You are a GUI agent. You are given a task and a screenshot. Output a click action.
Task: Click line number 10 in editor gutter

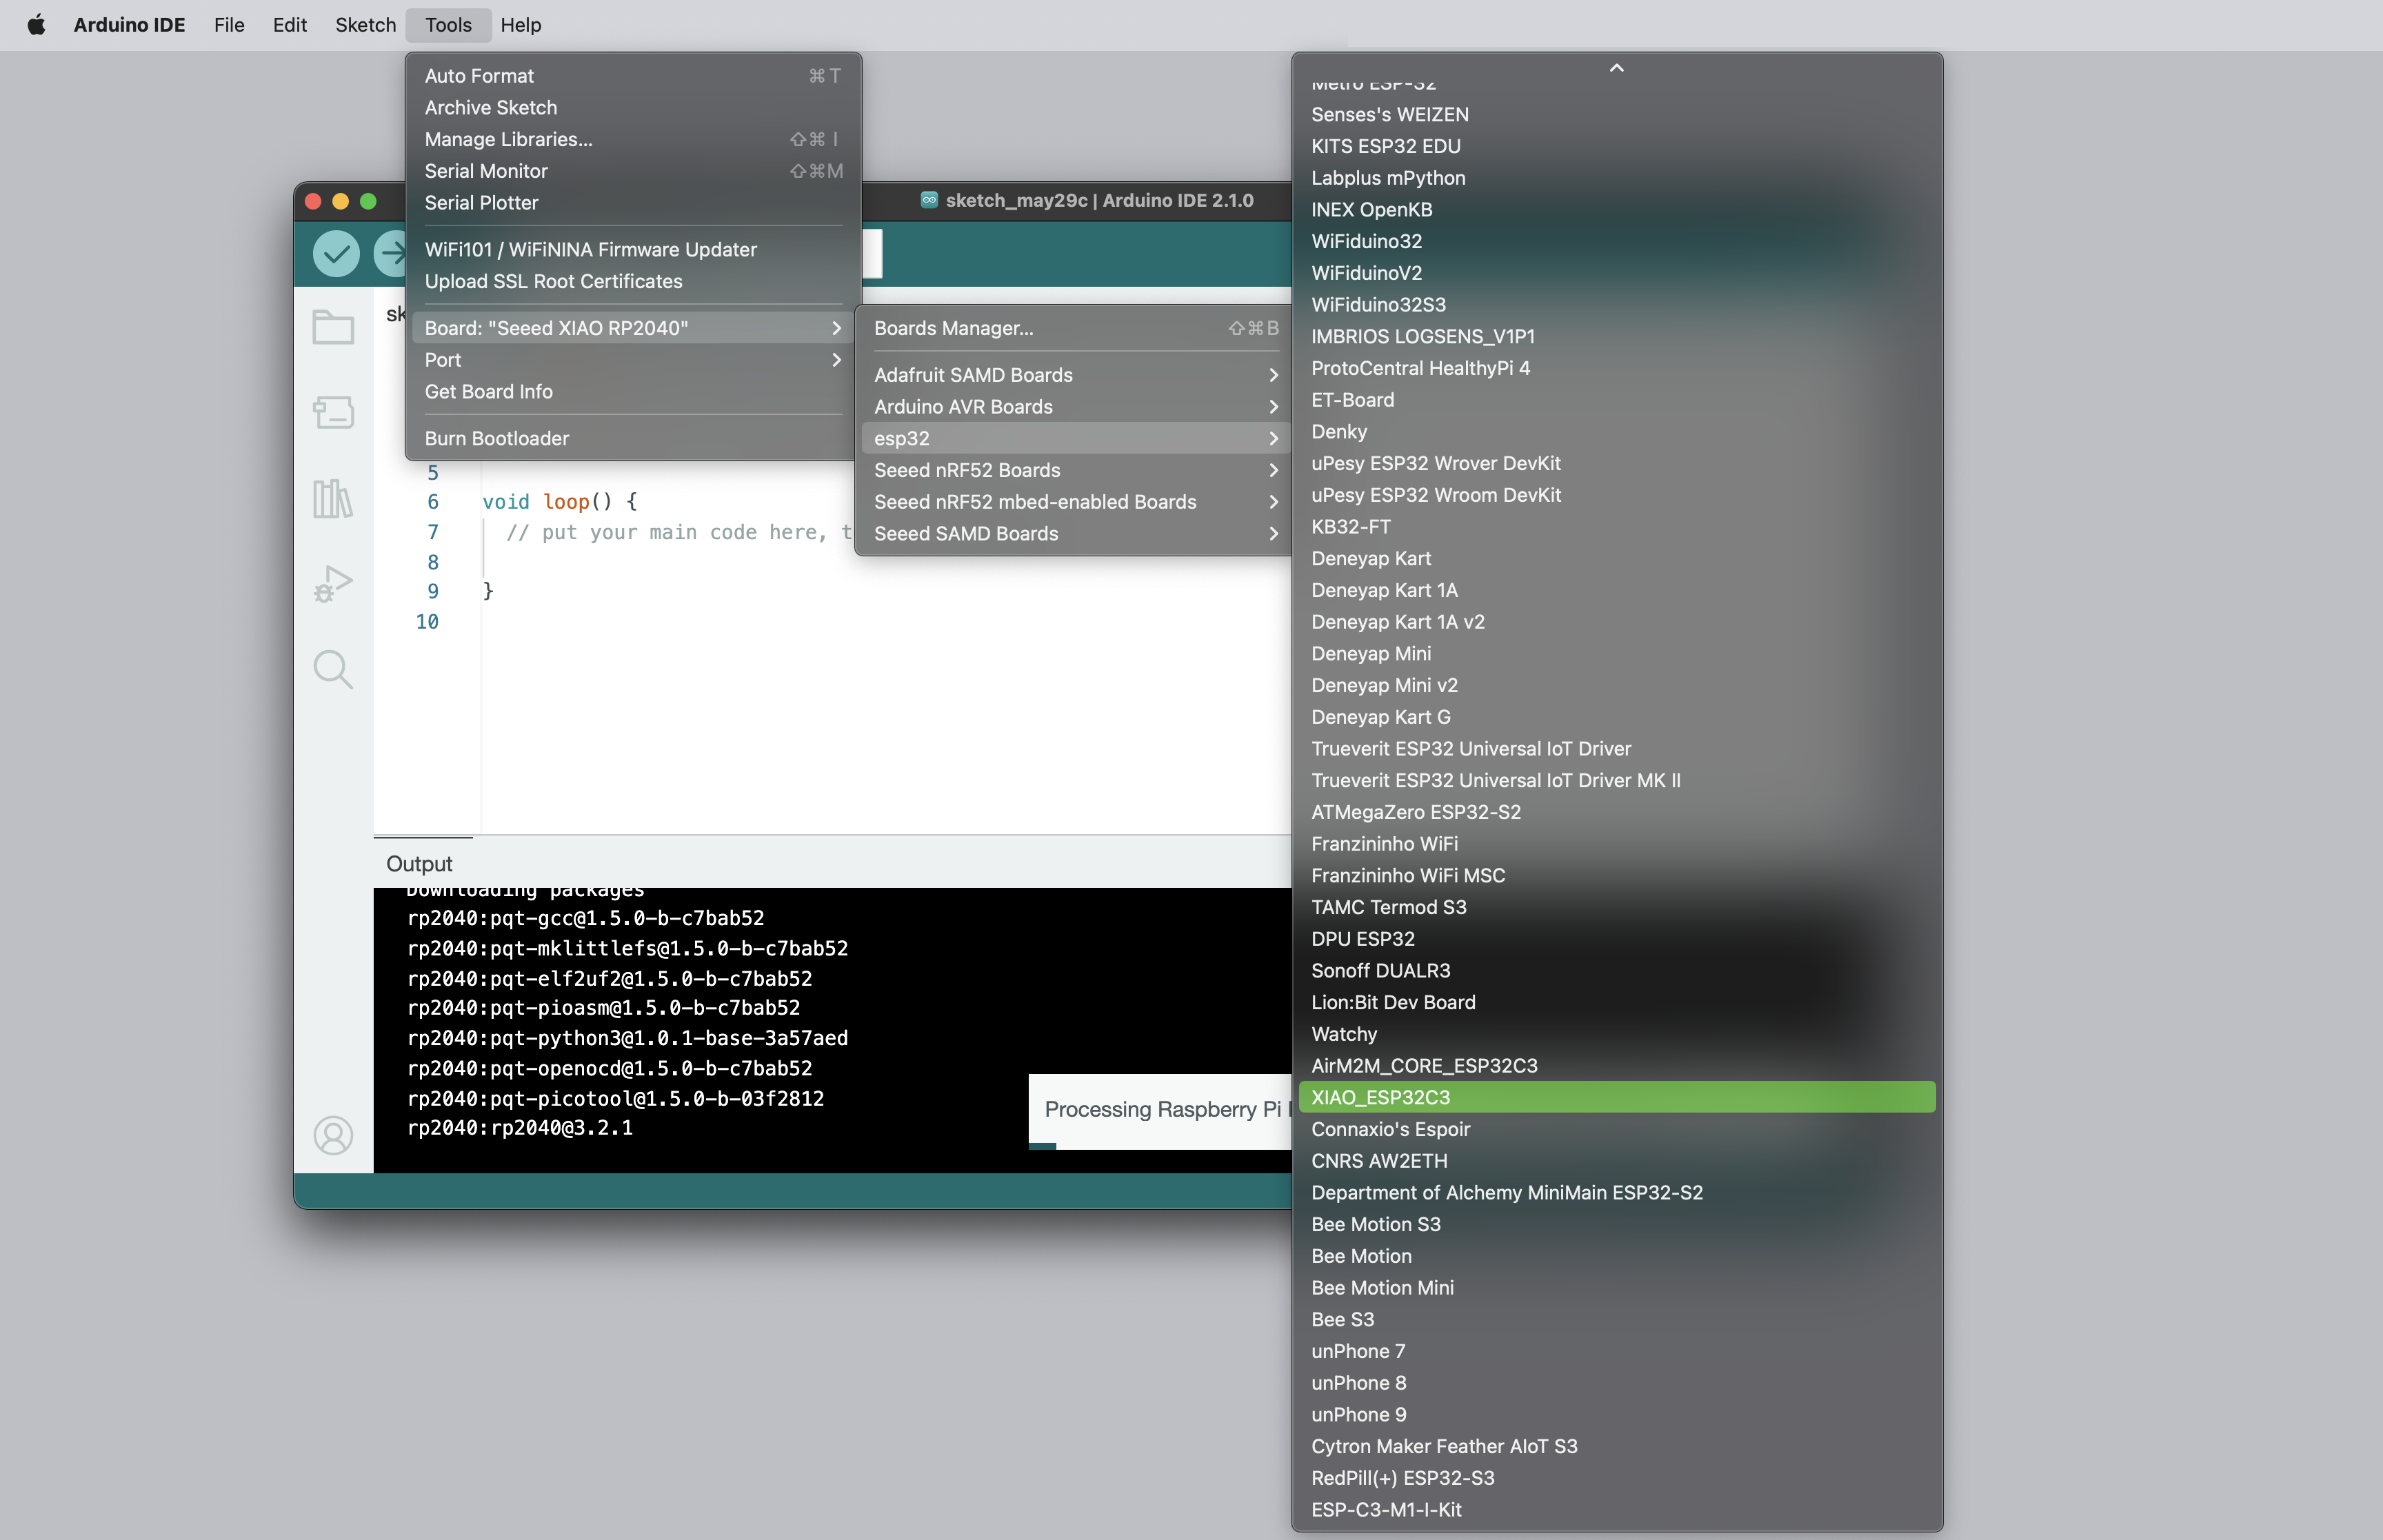click(427, 622)
